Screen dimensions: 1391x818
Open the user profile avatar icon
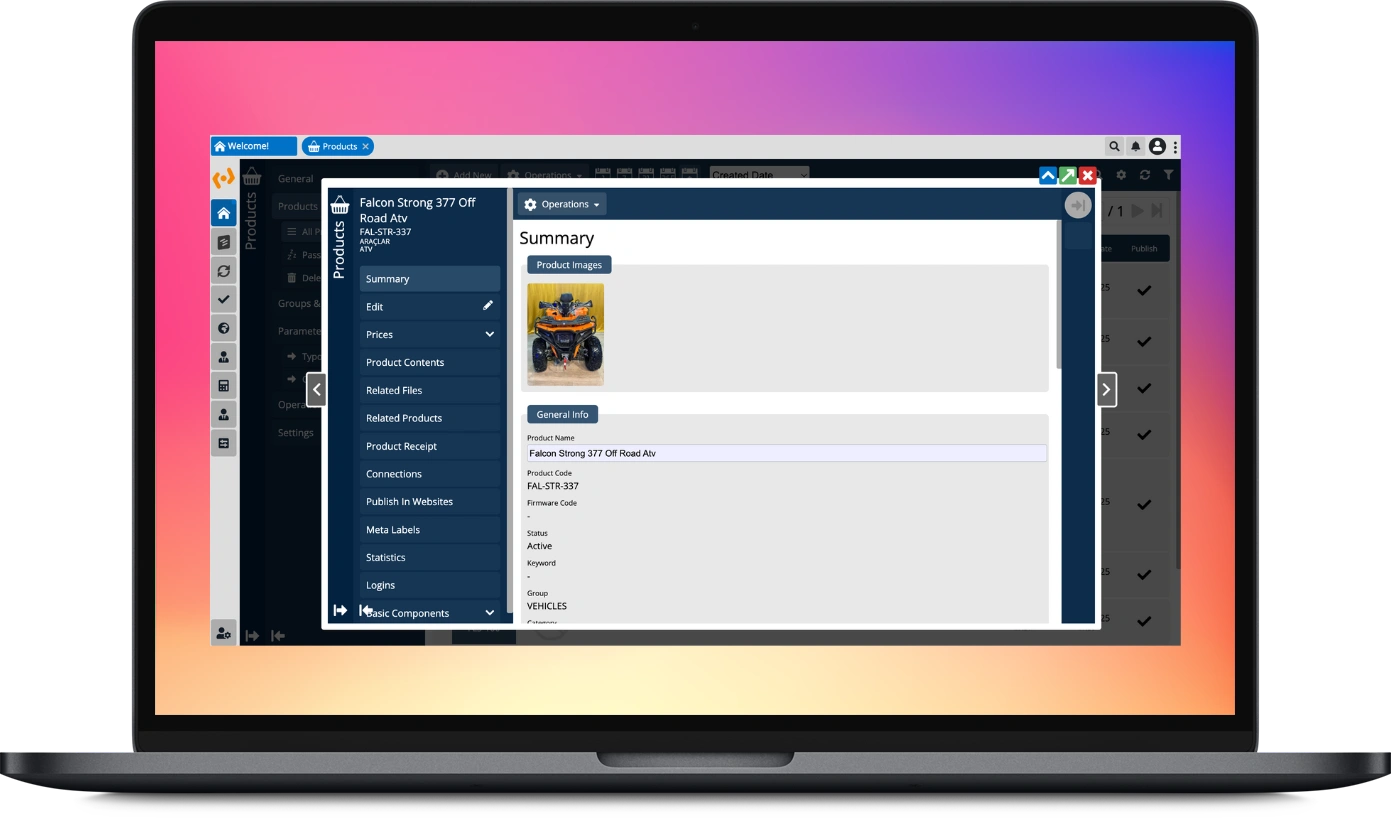pos(1158,146)
